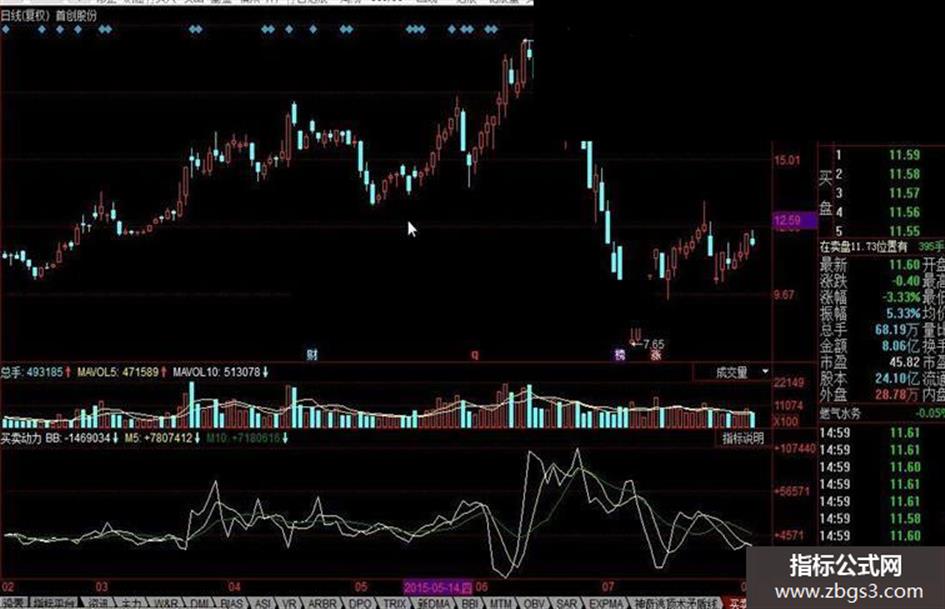Open the BBI indicator tab

(469, 603)
